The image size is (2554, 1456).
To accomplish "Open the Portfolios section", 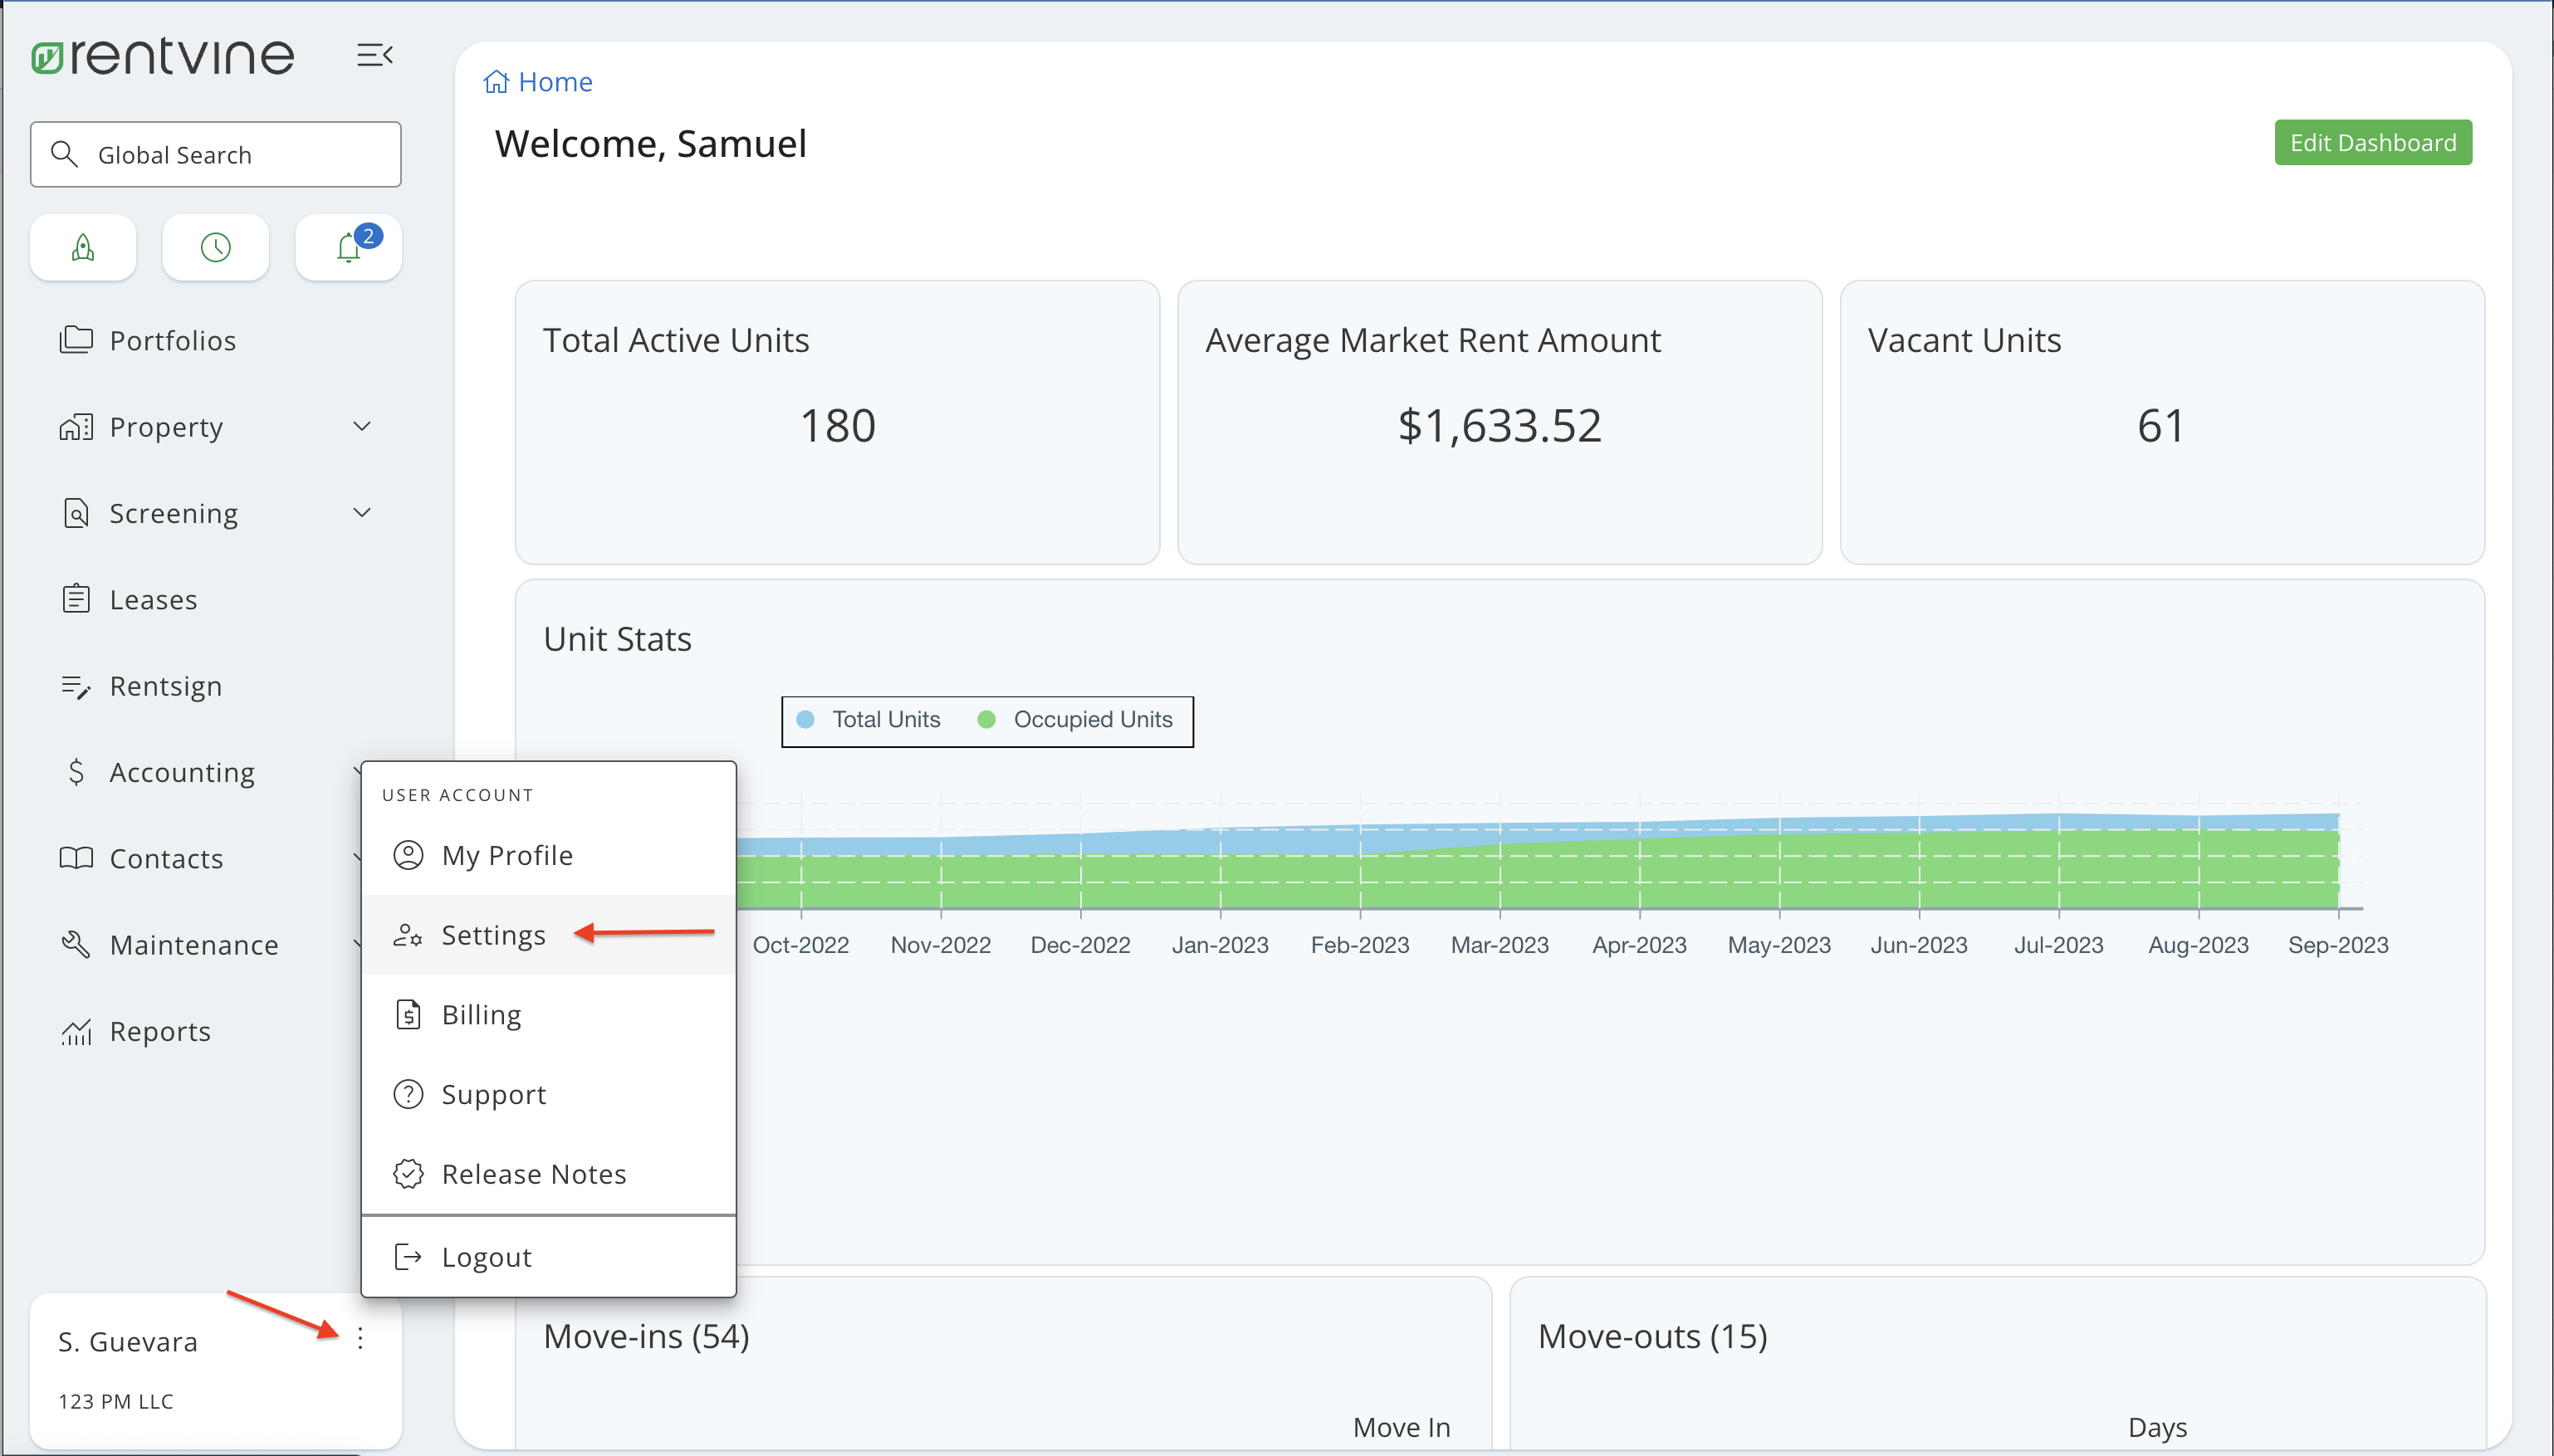I will (x=172, y=340).
